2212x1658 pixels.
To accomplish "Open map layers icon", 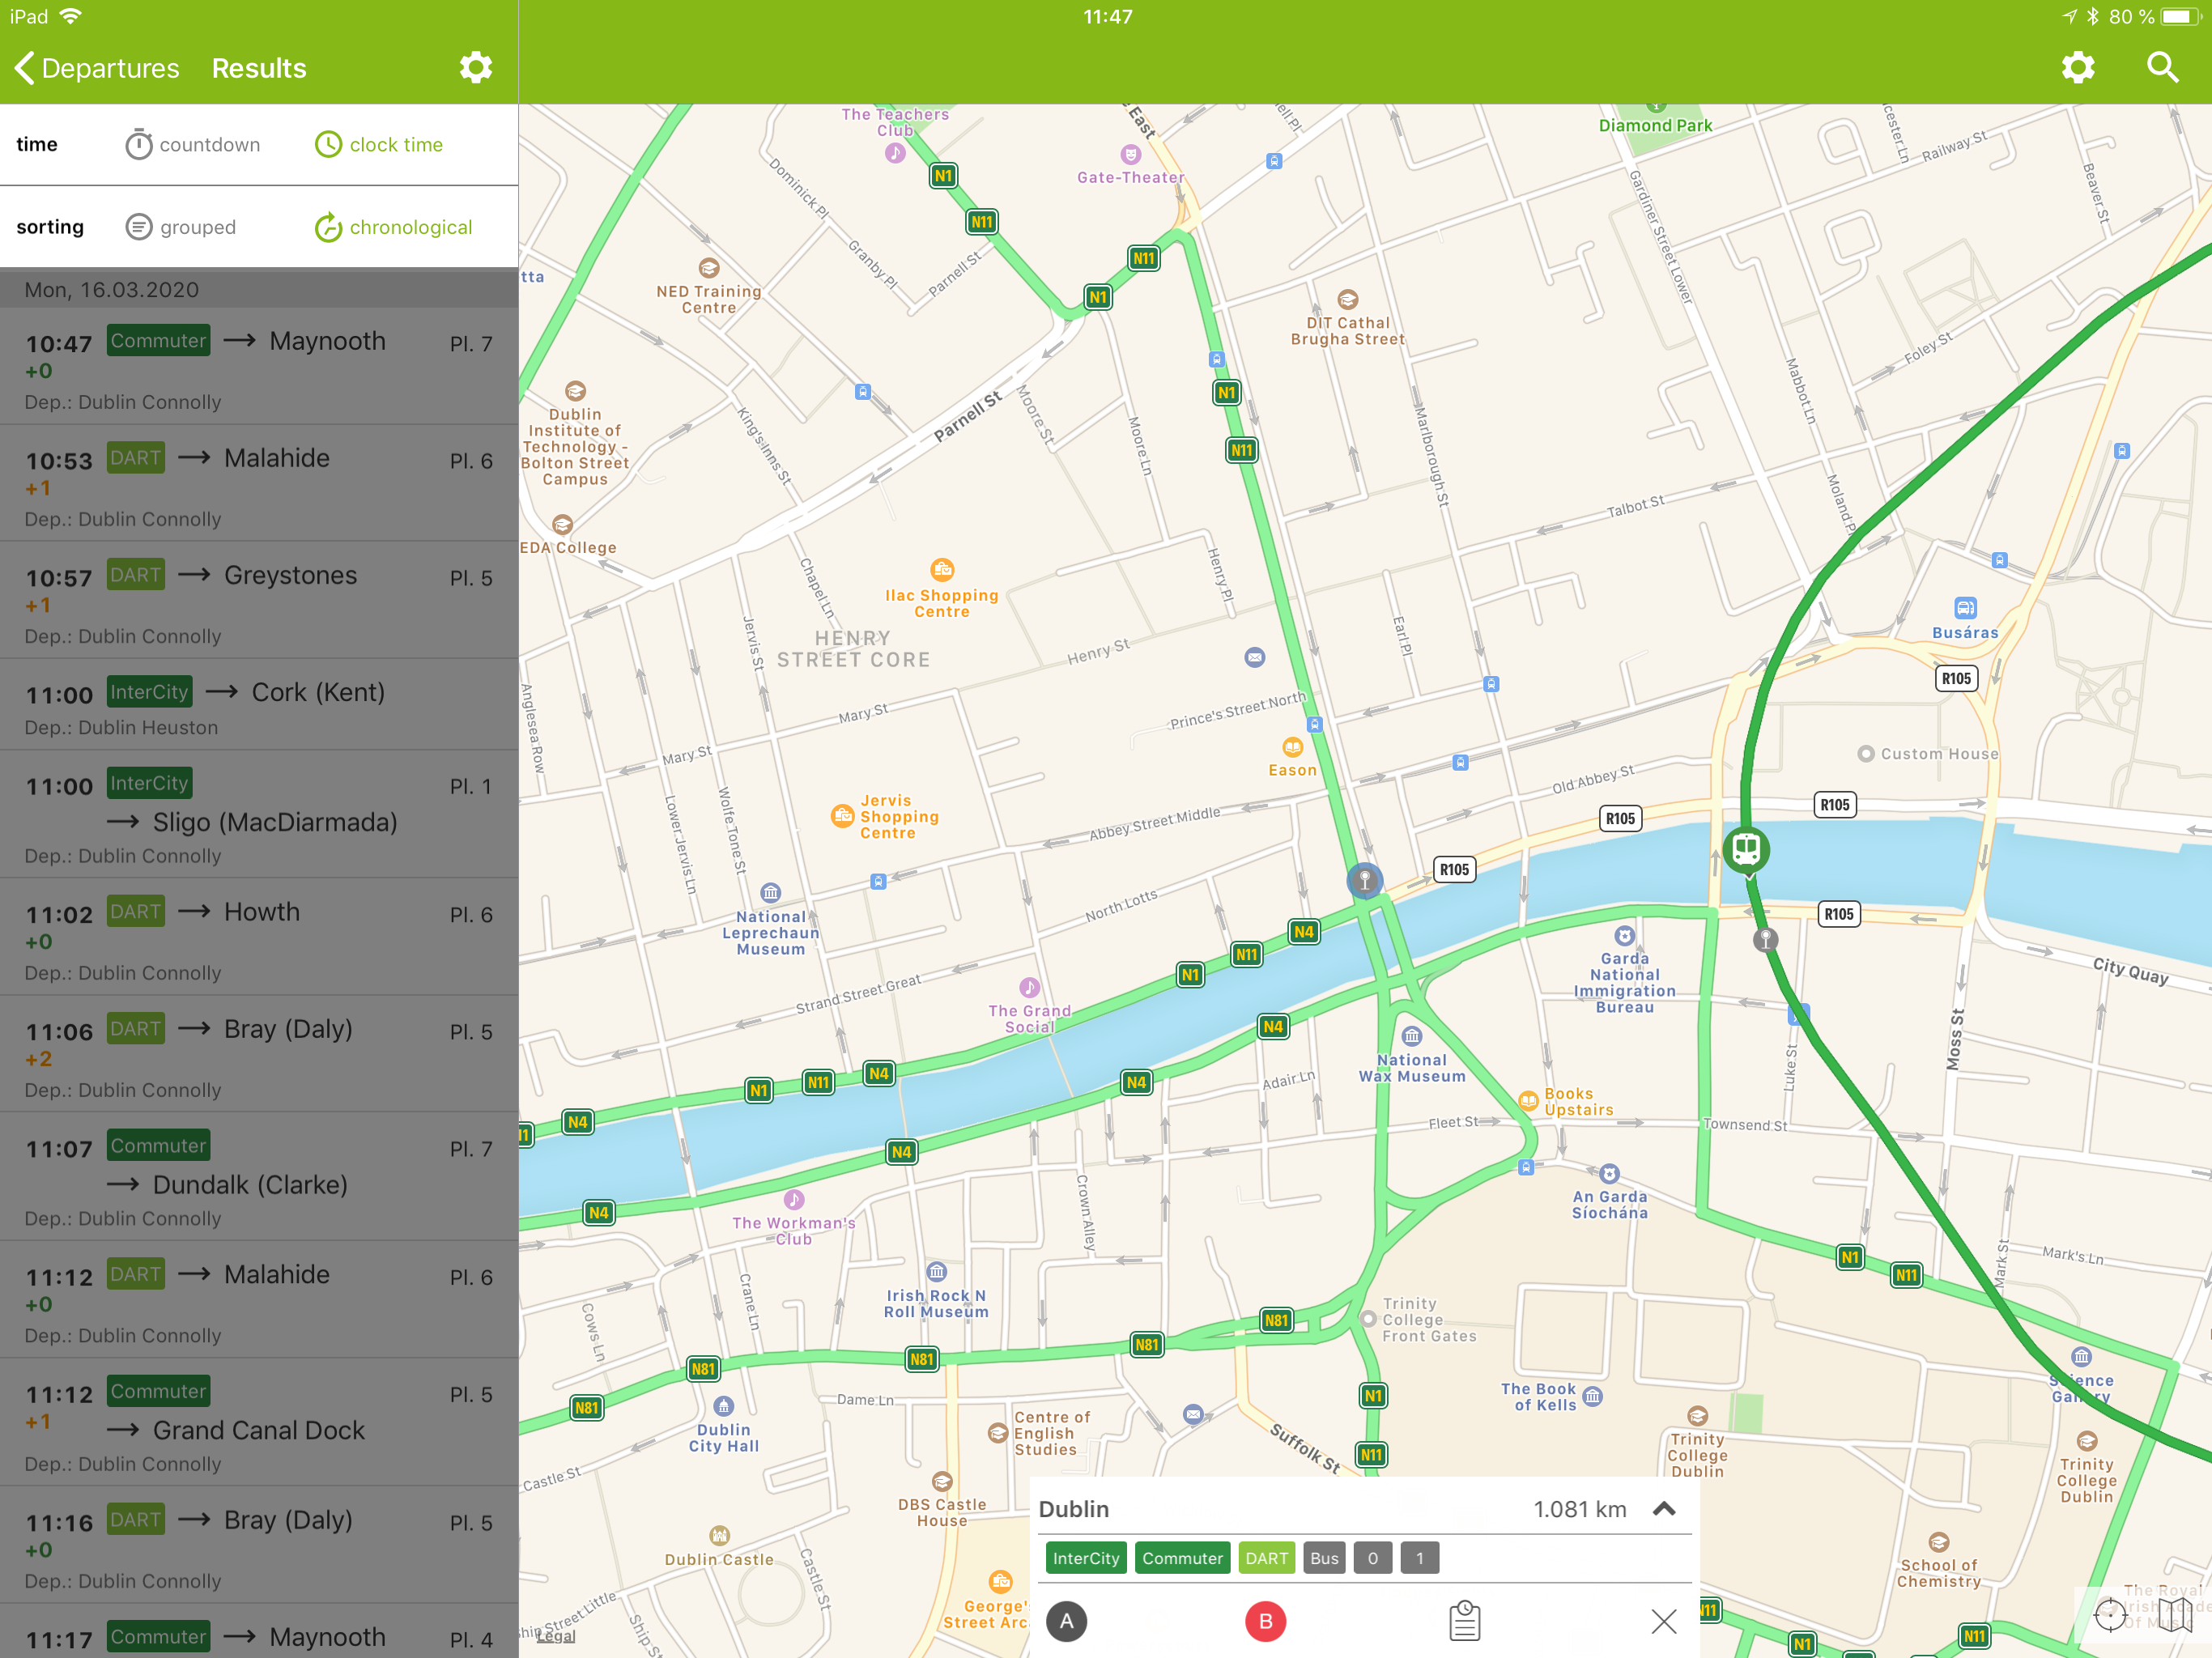I will [2174, 1614].
